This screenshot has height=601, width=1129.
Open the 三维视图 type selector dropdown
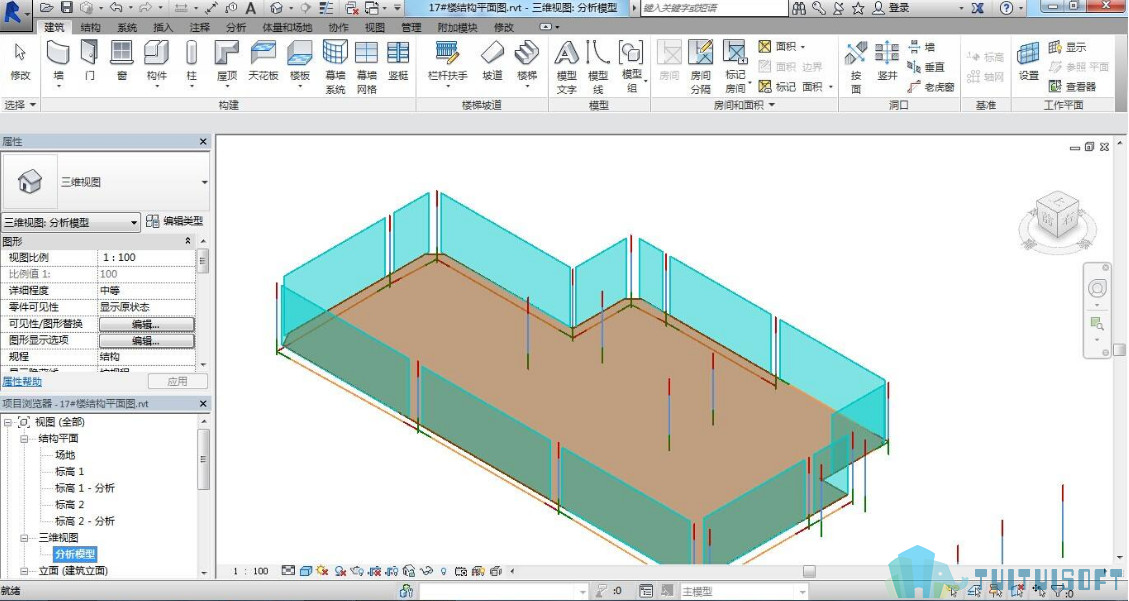coord(204,182)
